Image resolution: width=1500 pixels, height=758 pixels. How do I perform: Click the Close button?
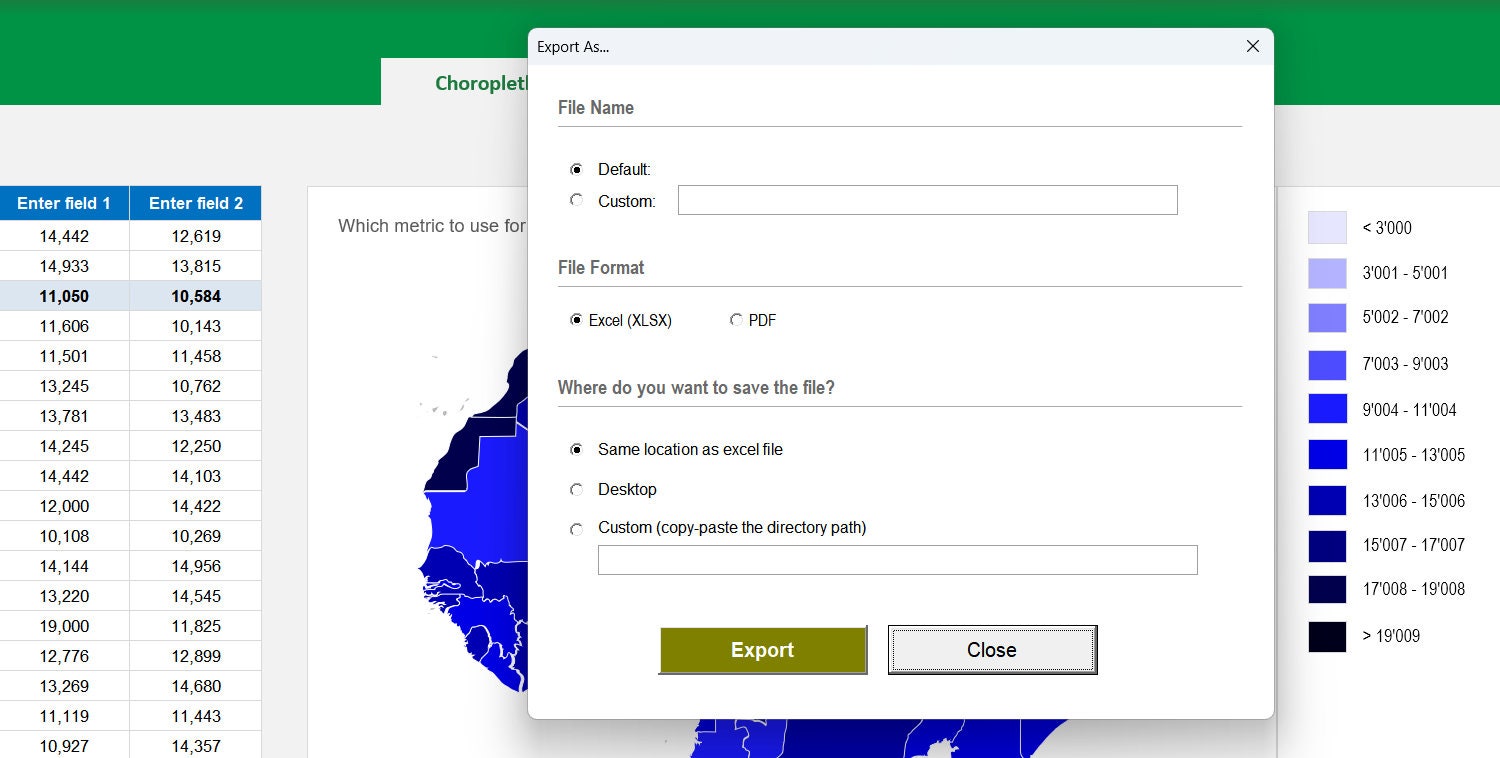[991, 649]
